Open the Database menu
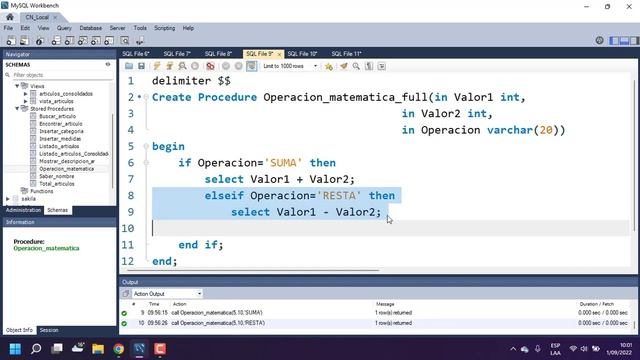Viewport: 640px width, 360px height. (x=91, y=28)
